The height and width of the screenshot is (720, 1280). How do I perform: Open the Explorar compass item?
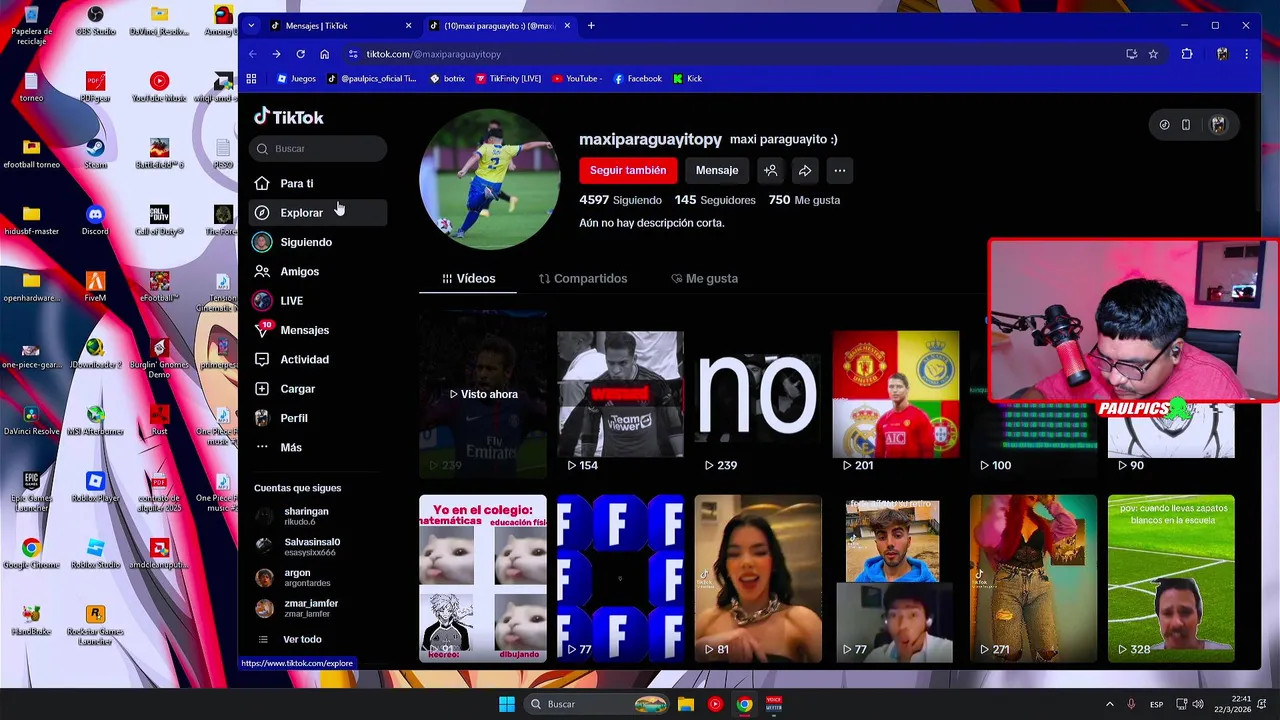pos(317,212)
